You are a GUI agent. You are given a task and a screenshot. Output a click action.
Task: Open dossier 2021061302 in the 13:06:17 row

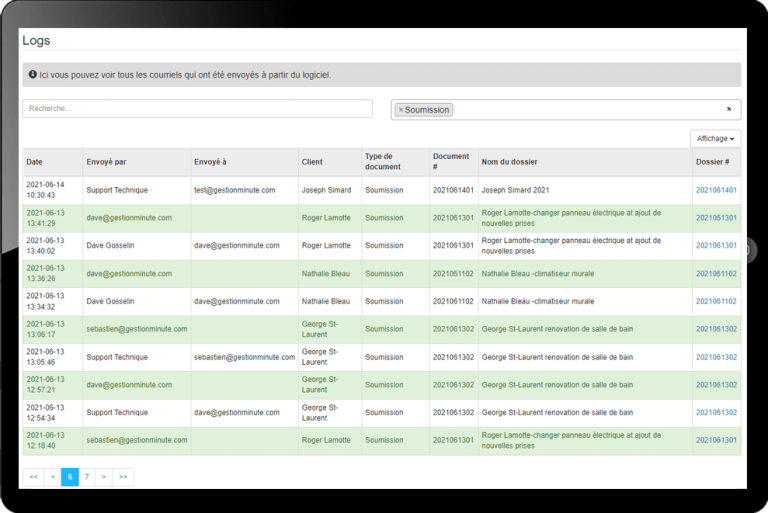click(716, 329)
